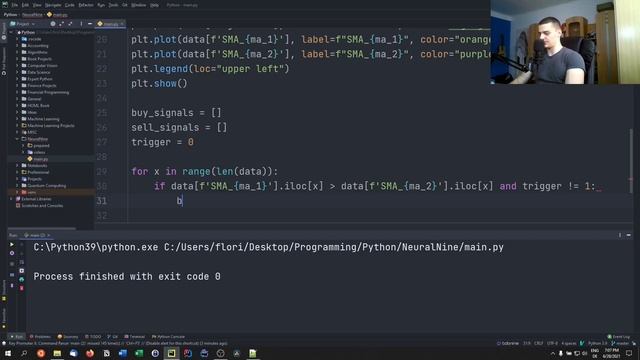Open Firefox from the taskbar
The height and width of the screenshot is (360, 640).
90,353
